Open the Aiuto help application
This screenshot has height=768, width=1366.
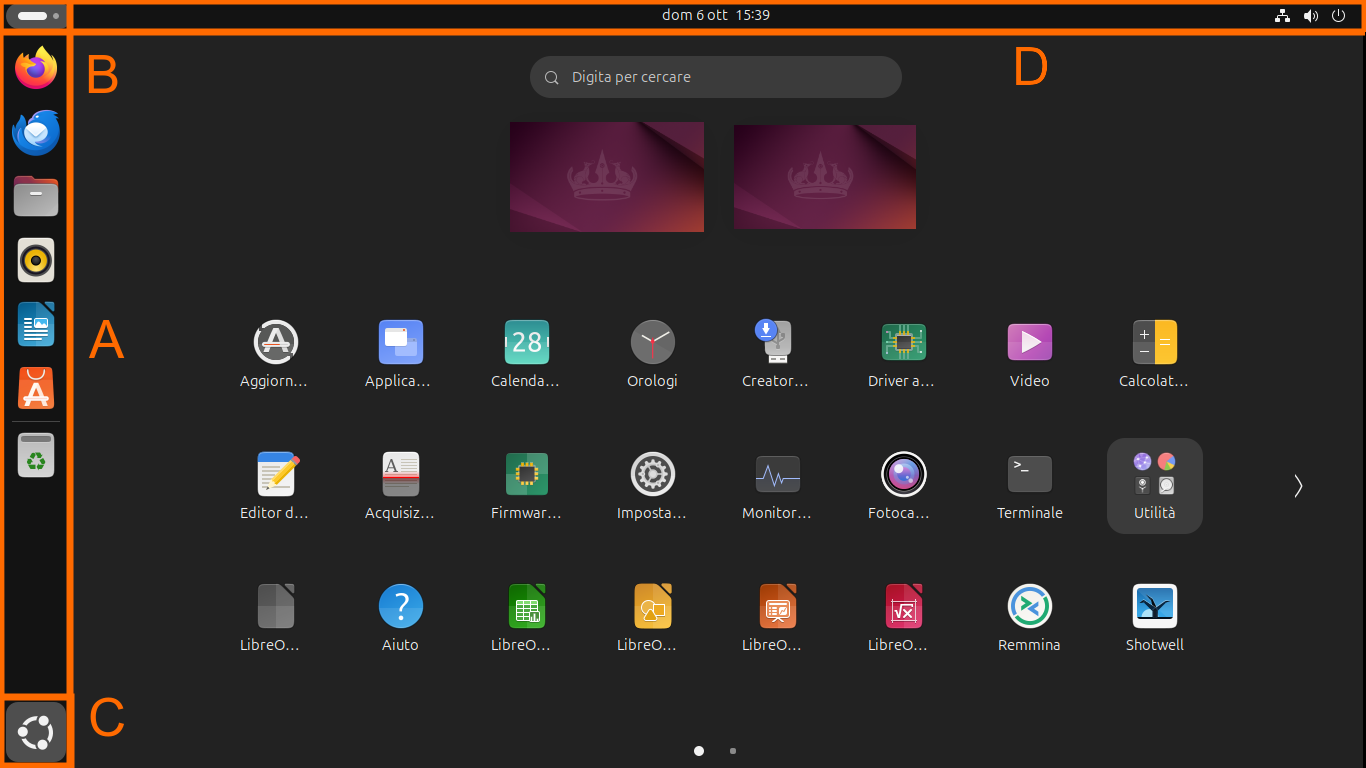pos(400,606)
